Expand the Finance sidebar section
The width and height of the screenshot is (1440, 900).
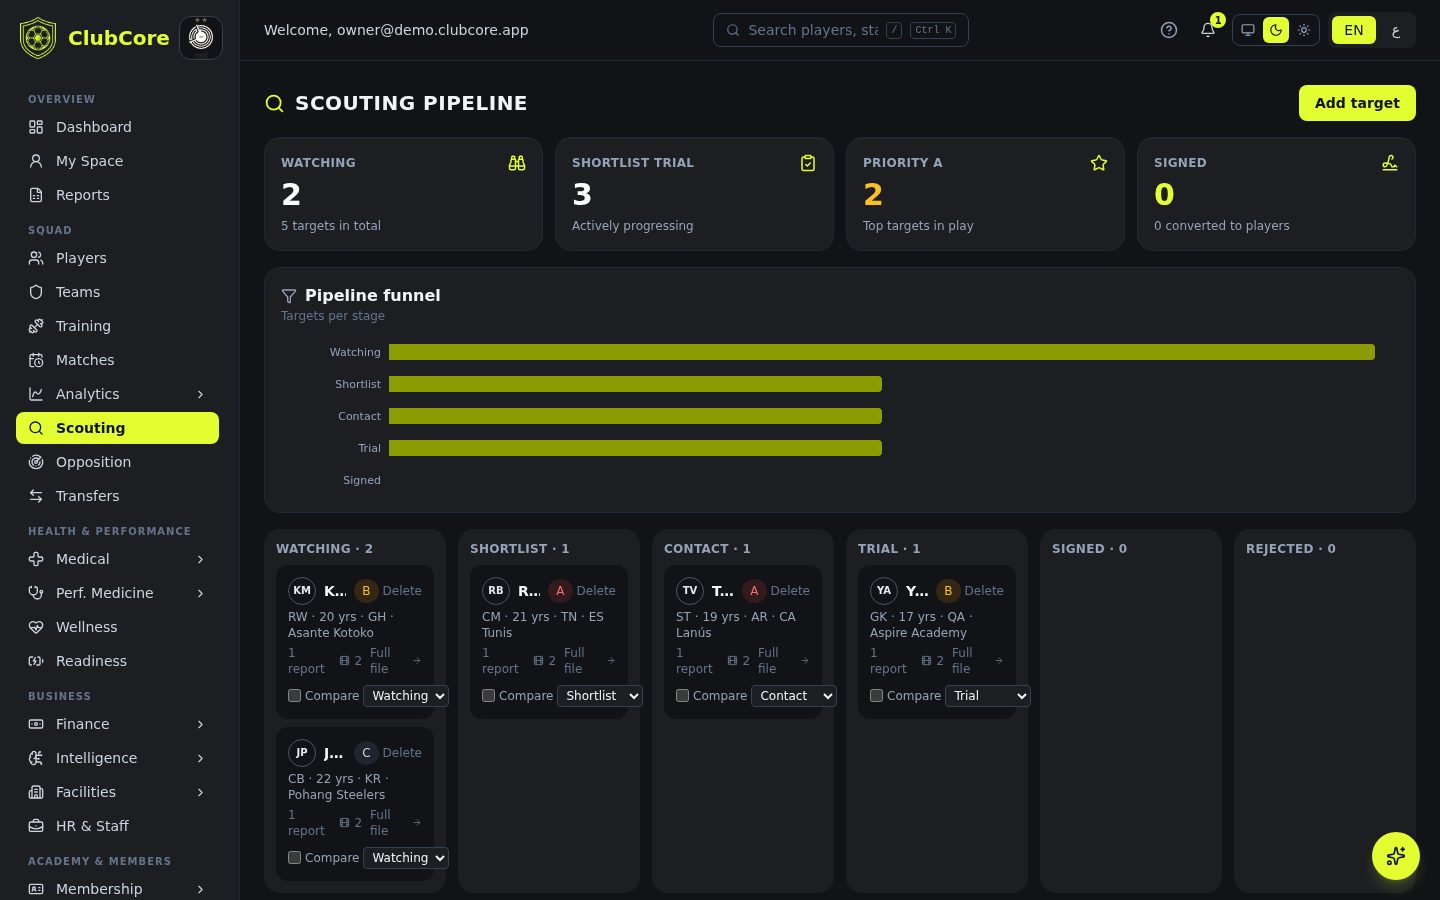[x=117, y=724]
